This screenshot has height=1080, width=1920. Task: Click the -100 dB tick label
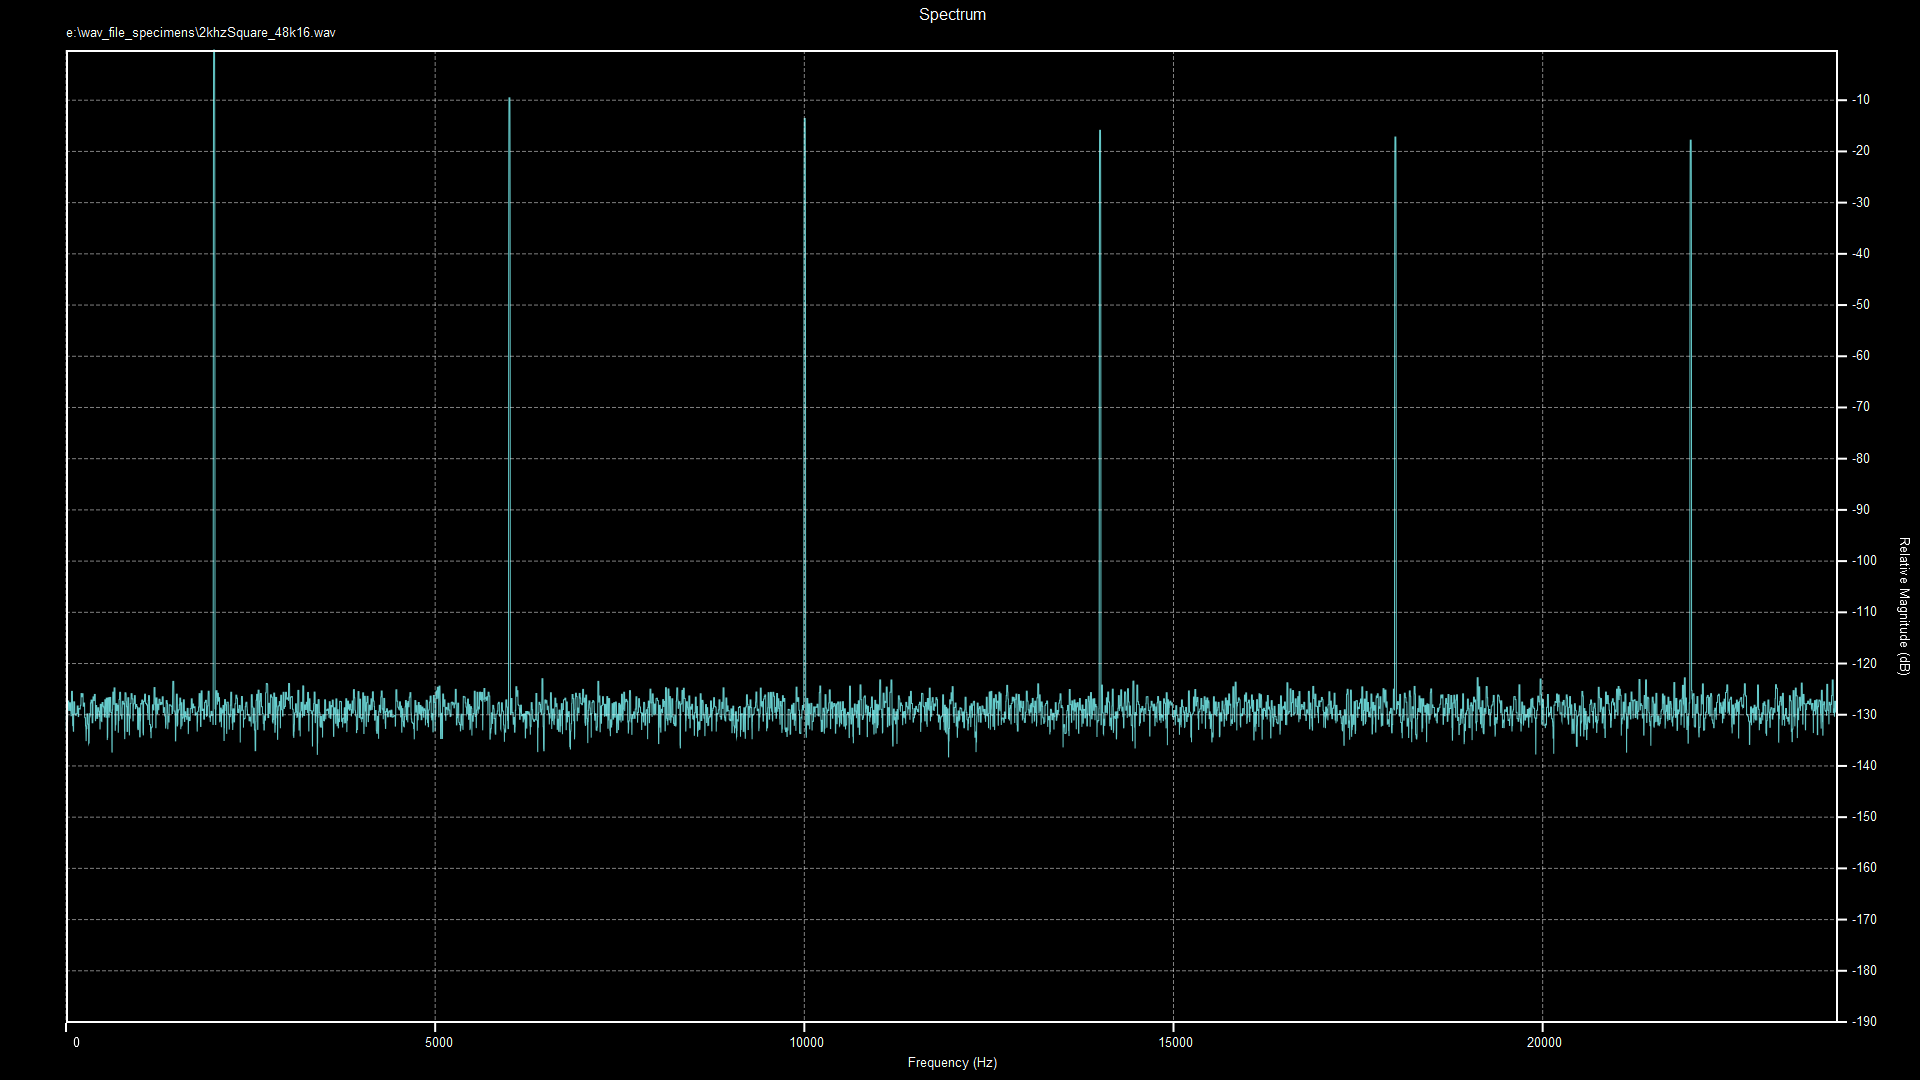click(1864, 561)
